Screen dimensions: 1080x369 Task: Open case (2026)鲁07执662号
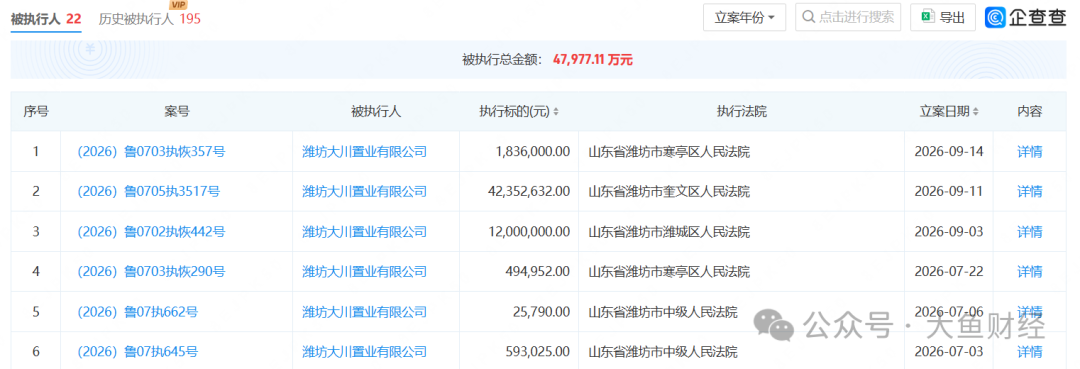138,312
